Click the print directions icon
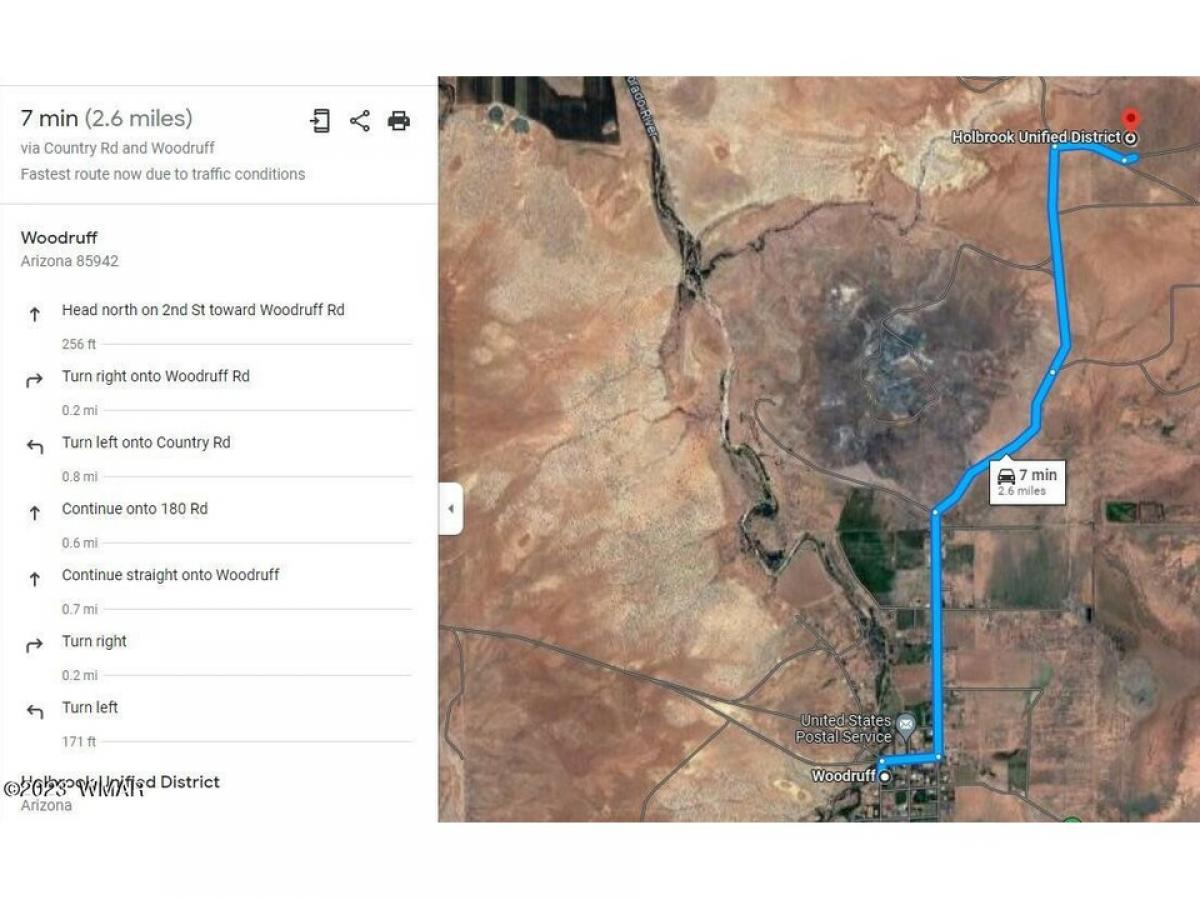 [x=399, y=121]
